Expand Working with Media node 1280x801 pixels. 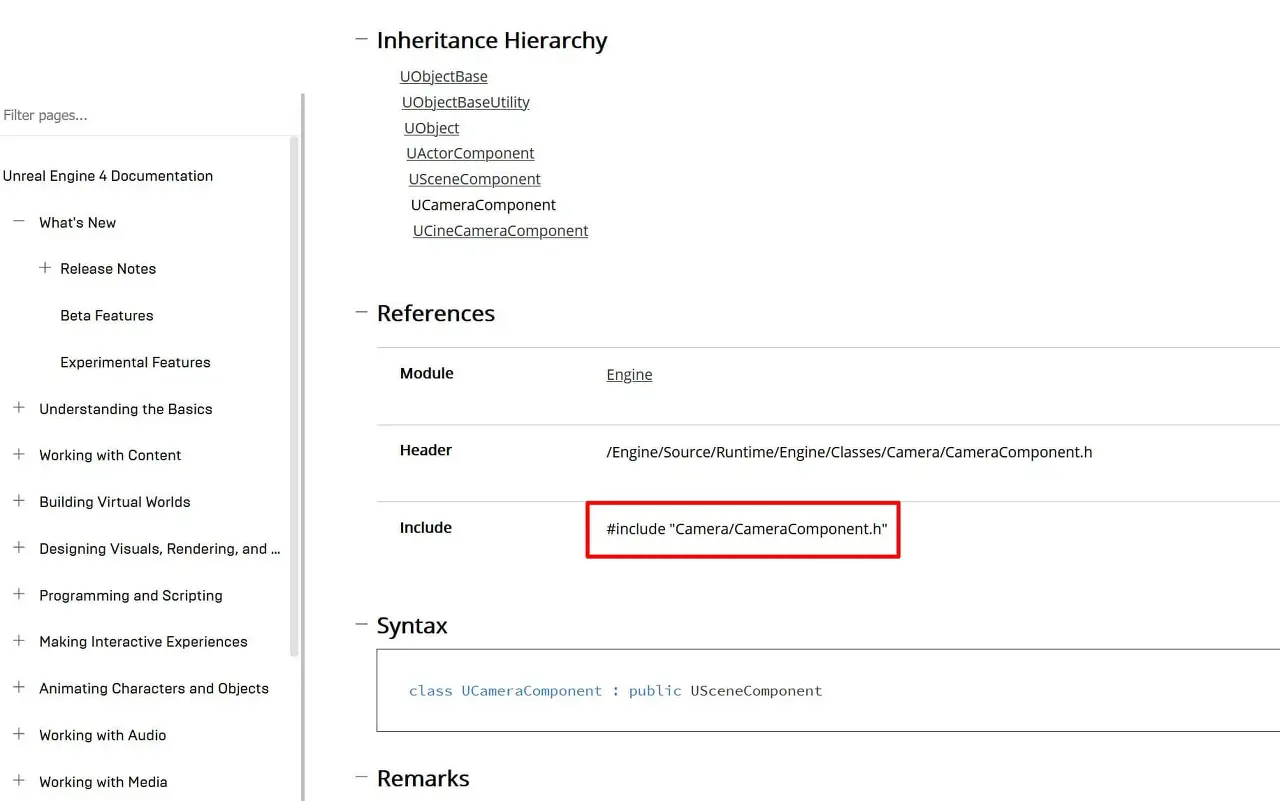pyautogui.click(x=18, y=780)
